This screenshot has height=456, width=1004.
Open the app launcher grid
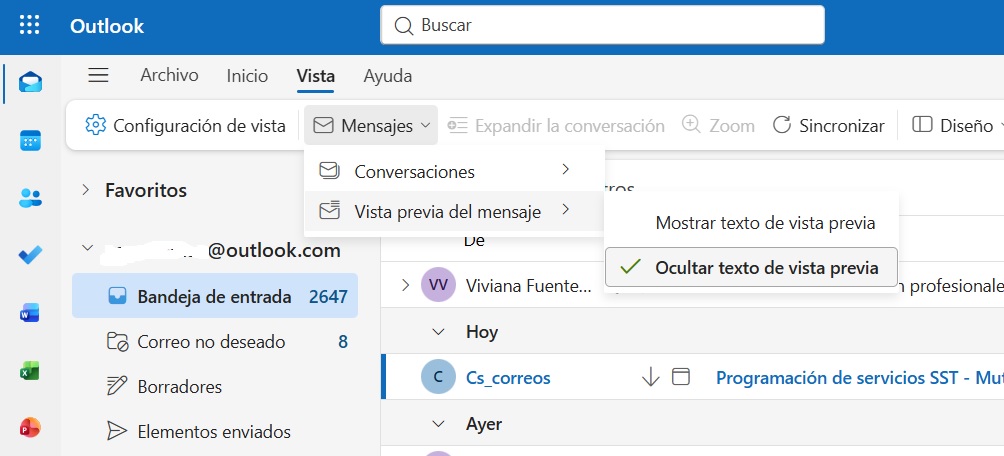tap(29, 25)
